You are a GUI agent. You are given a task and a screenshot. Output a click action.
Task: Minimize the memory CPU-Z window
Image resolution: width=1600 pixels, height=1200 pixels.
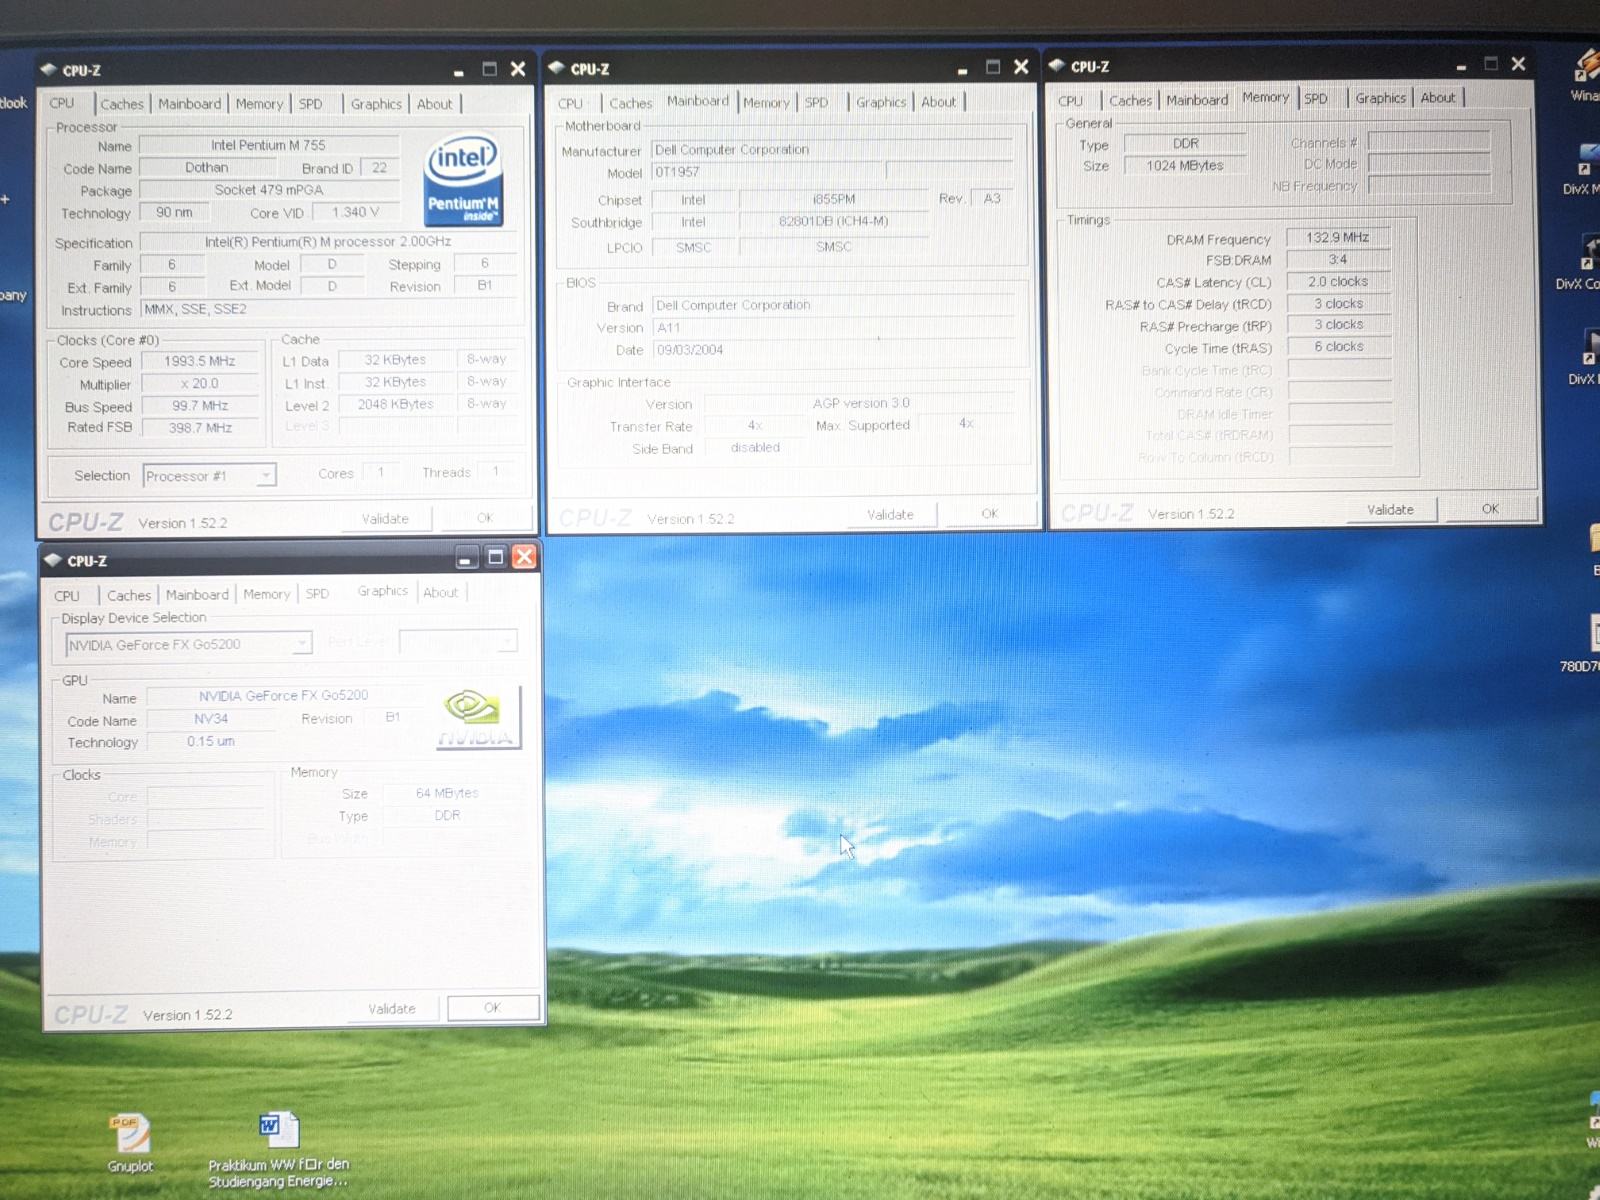click(x=1461, y=65)
